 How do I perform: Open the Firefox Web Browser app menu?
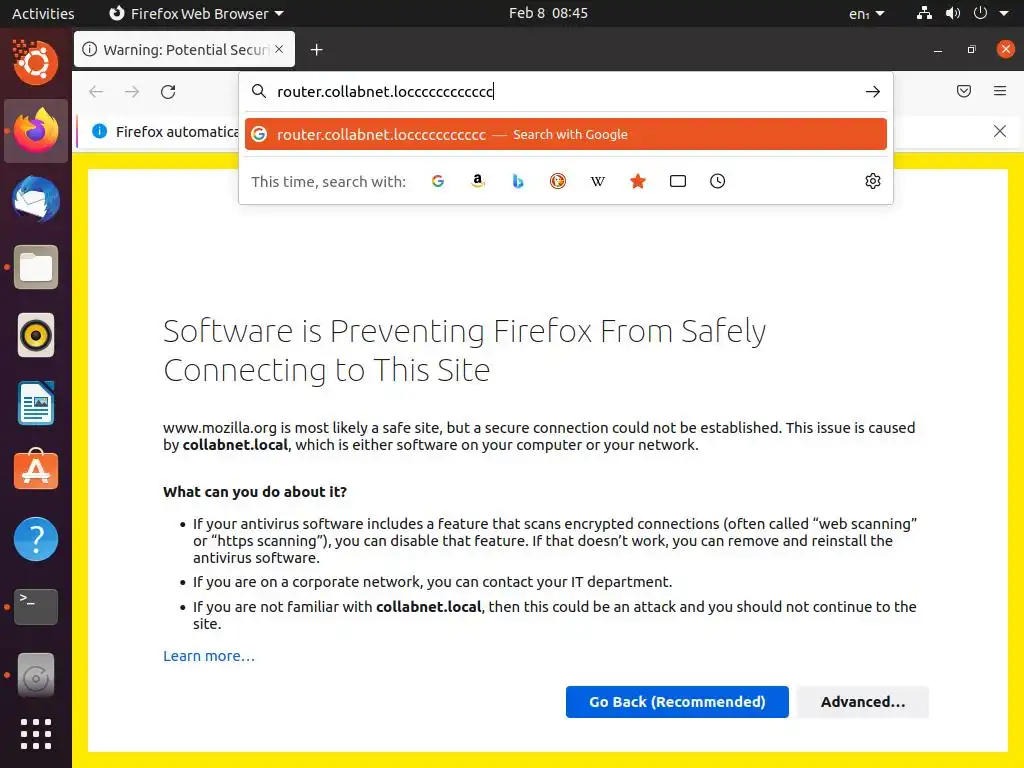pos(196,14)
